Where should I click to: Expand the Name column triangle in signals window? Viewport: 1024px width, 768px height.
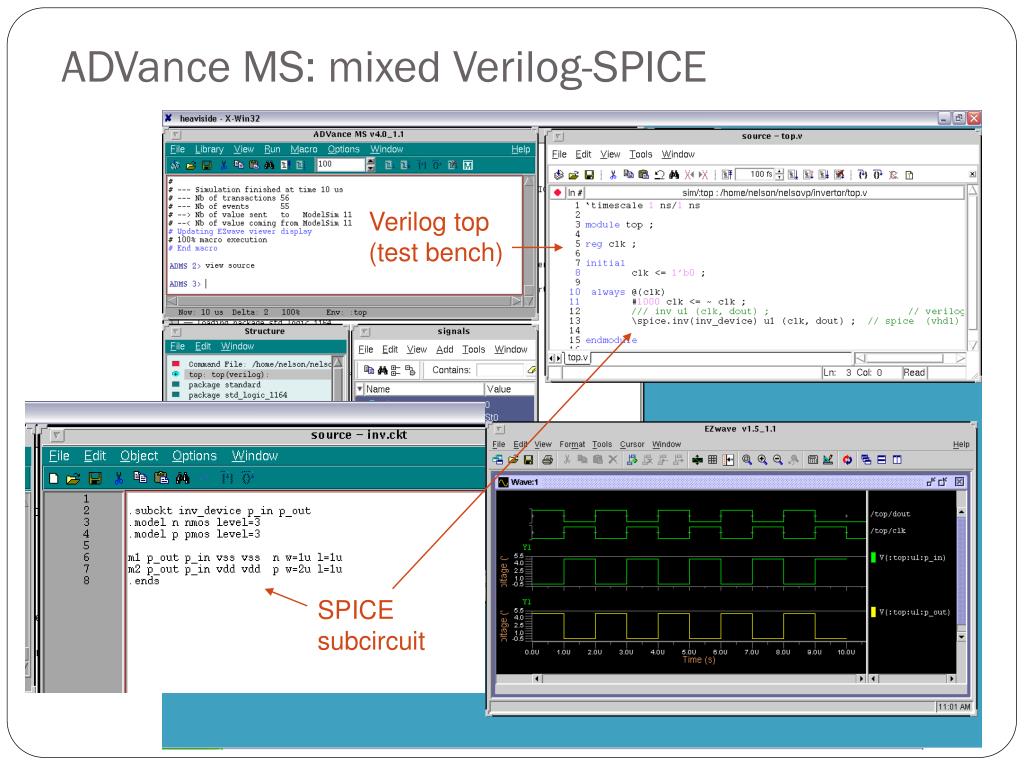(359, 389)
